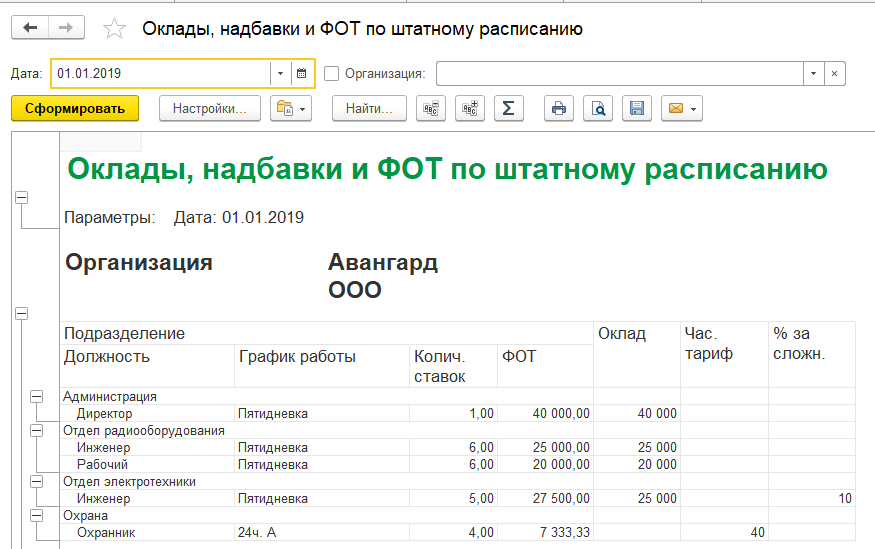Add report to favorites with star icon

[114, 28]
